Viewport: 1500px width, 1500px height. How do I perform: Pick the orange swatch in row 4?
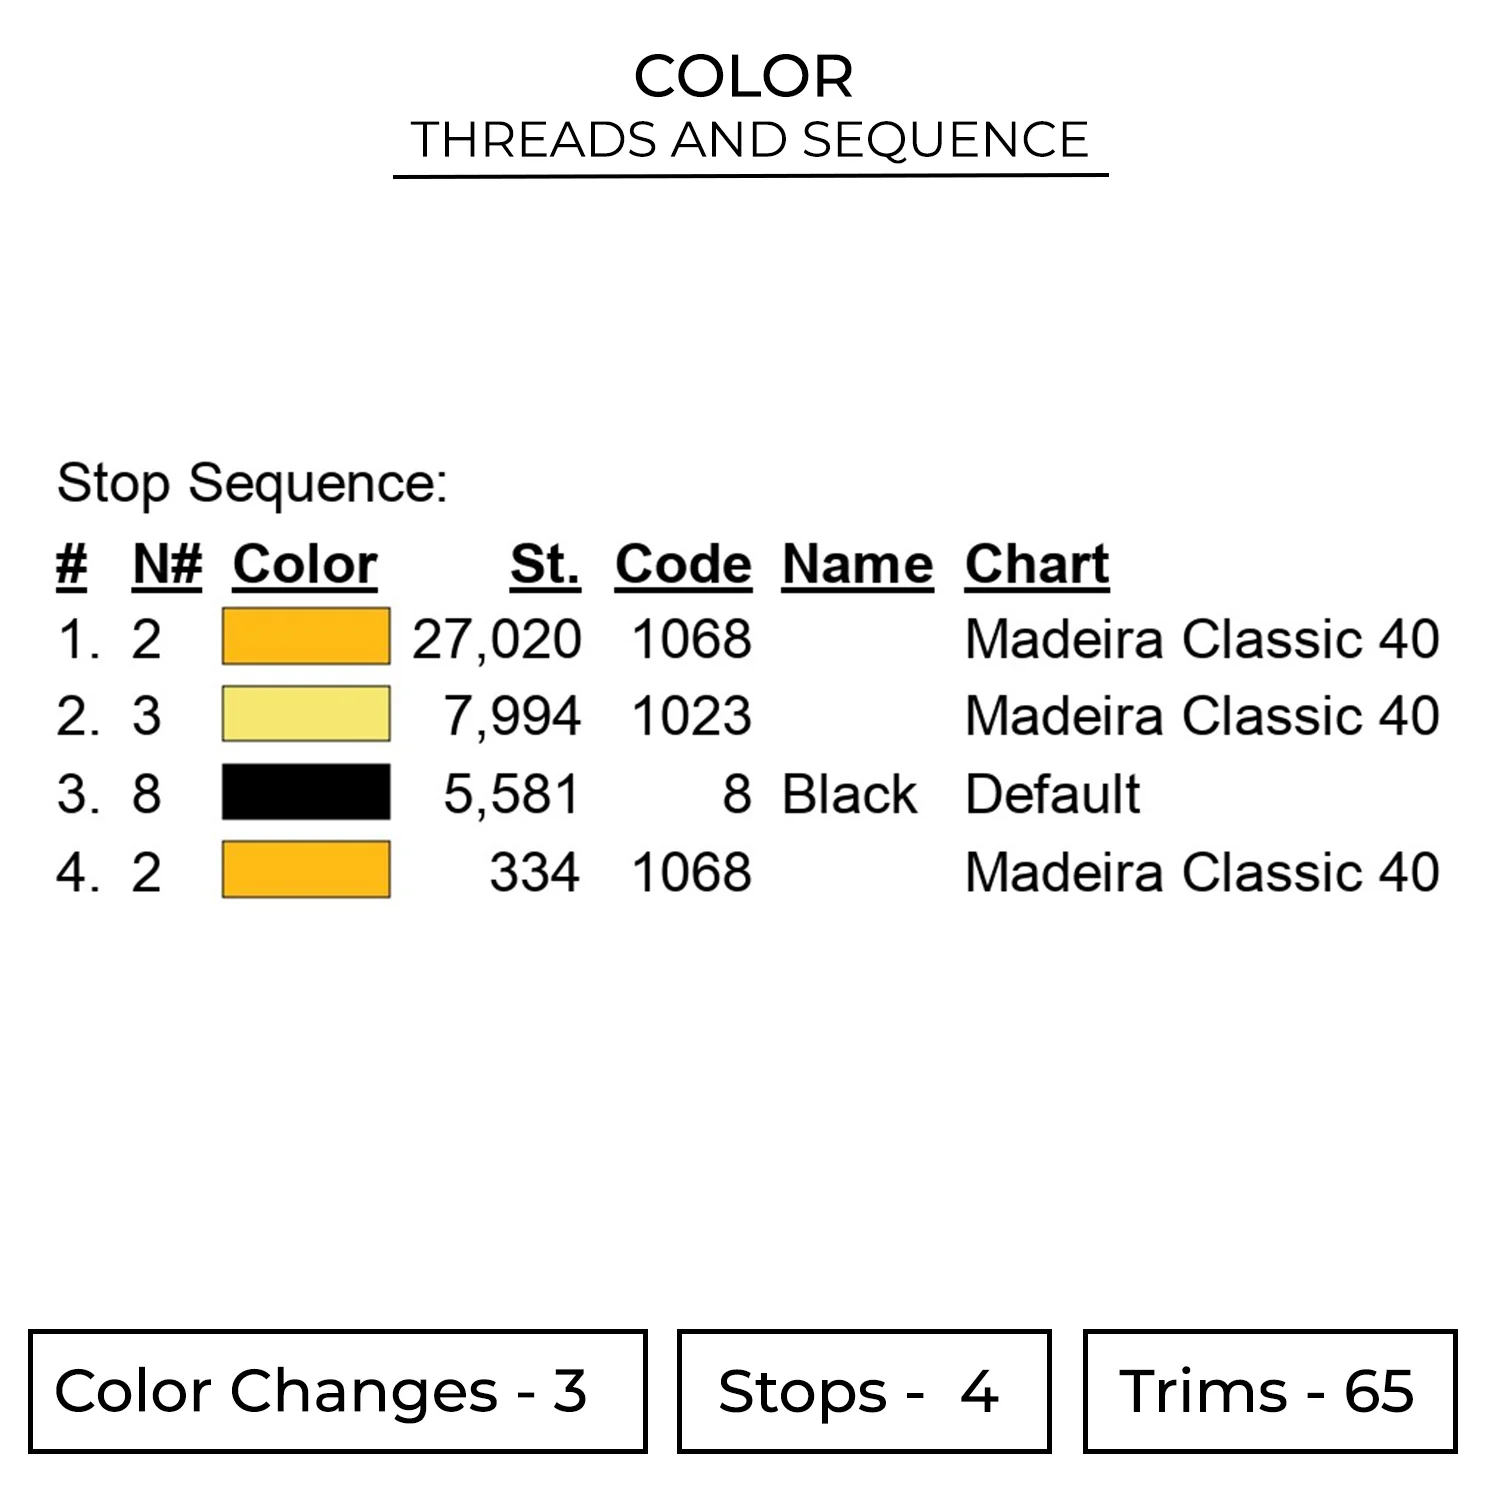tap(306, 870)
